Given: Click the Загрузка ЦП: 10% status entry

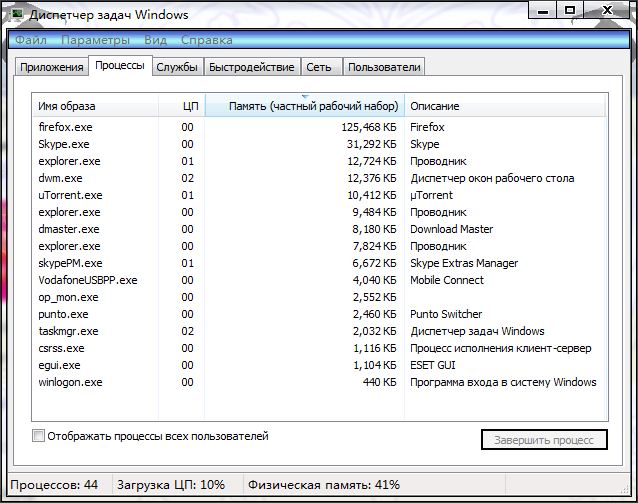Looking at the screenshot, I should coord(171,485).
